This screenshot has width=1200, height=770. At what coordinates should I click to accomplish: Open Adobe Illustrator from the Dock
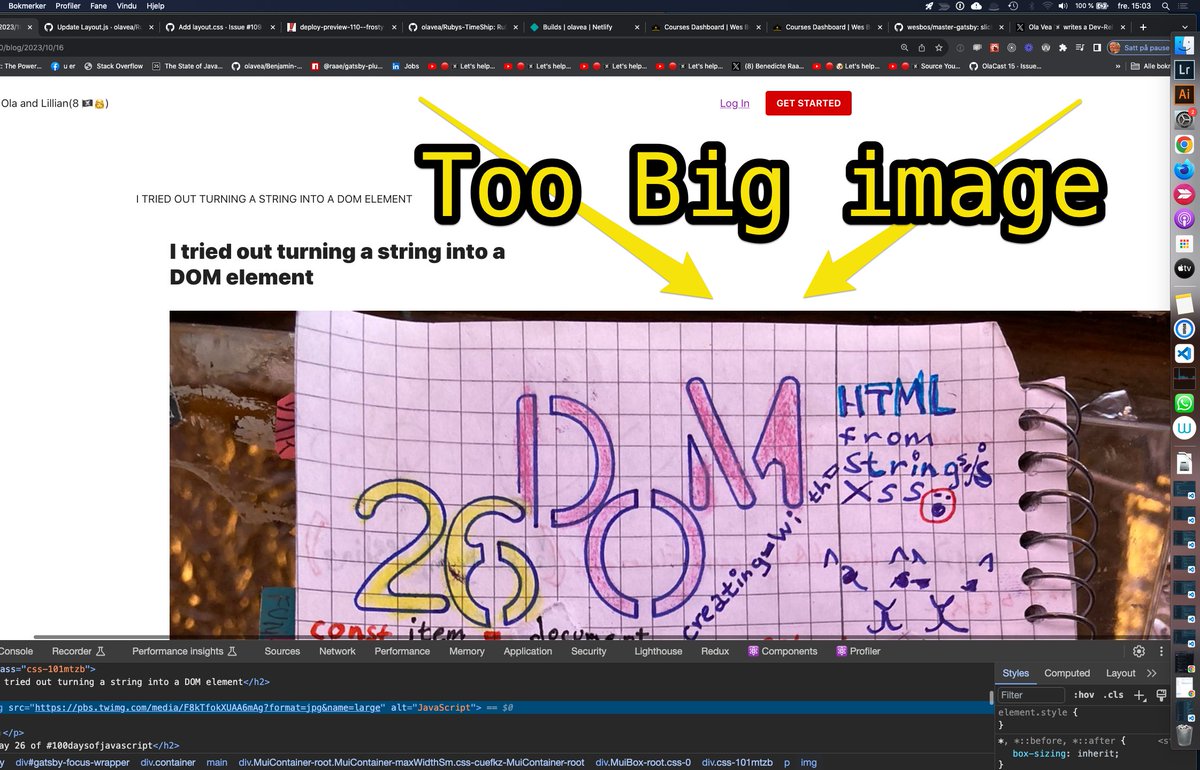pos(1184,94)
